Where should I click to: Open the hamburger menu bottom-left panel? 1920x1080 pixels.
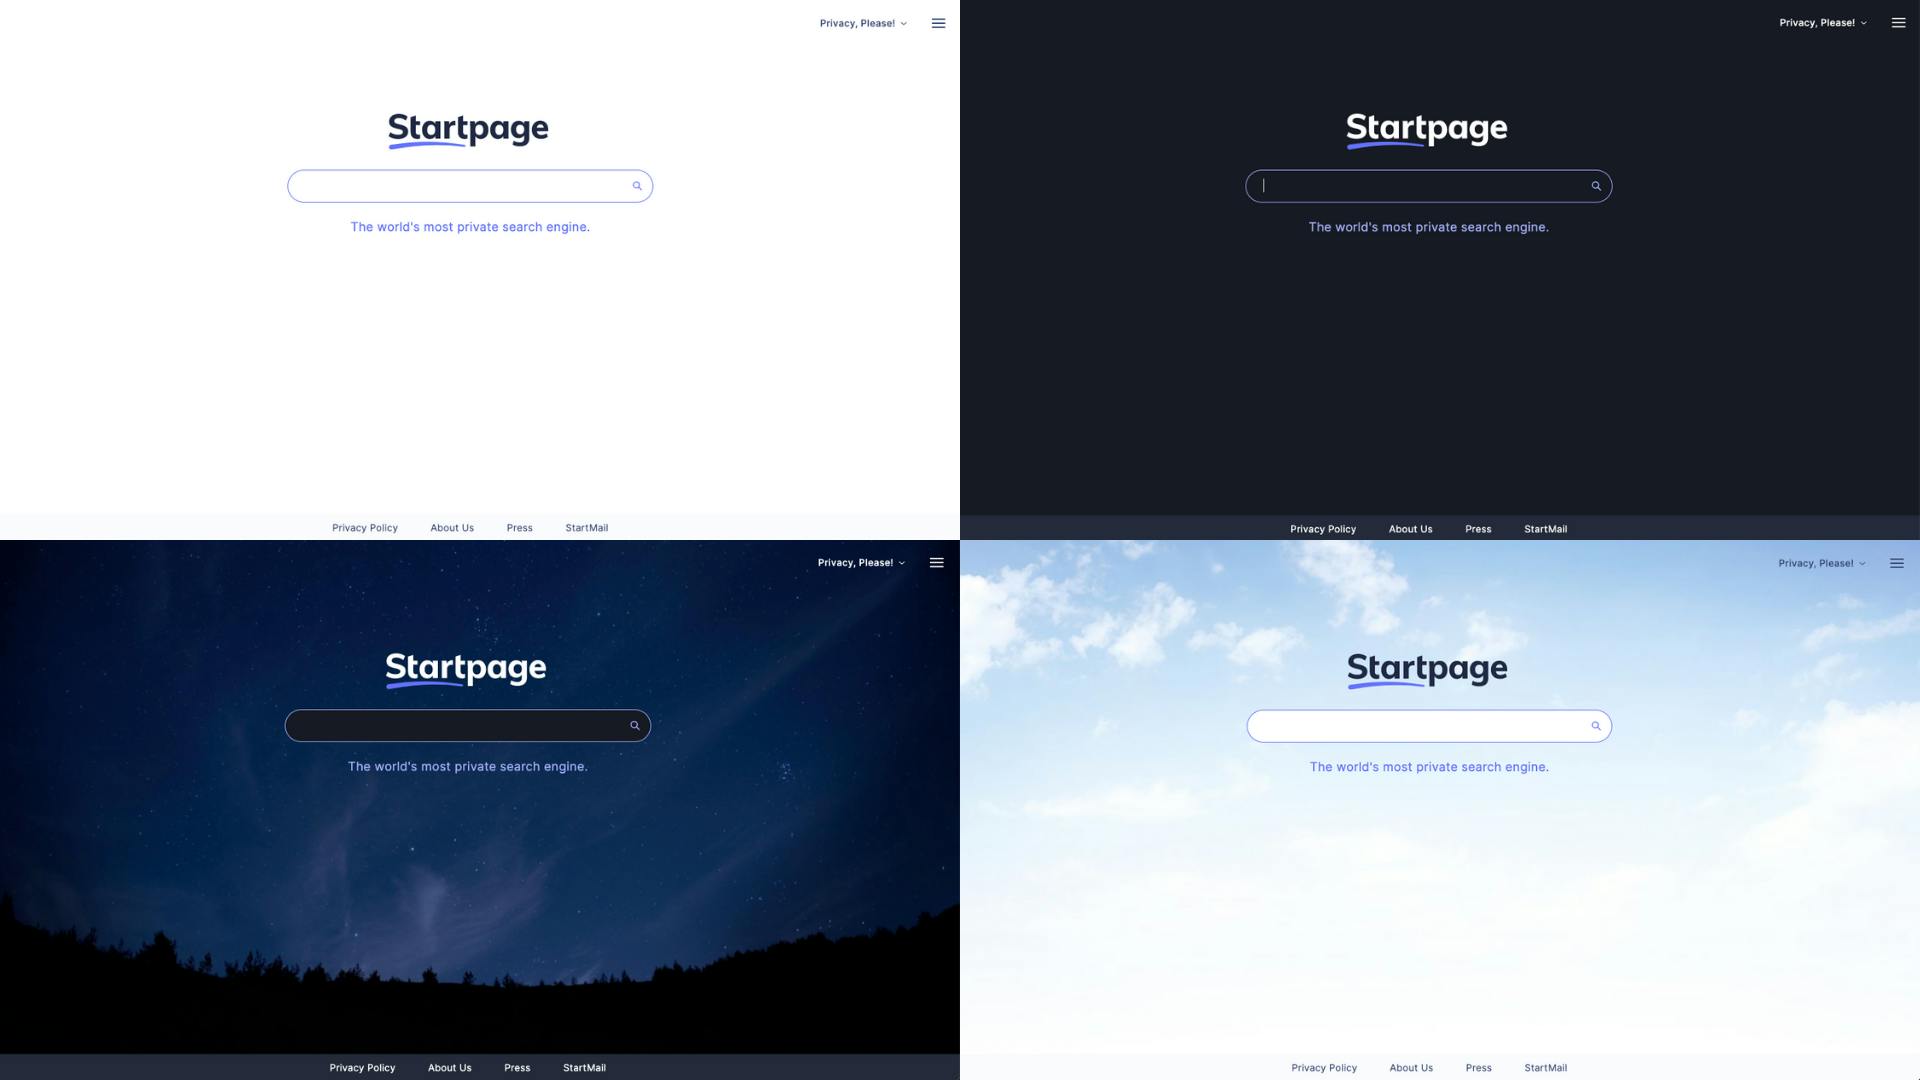click(936, 563)
